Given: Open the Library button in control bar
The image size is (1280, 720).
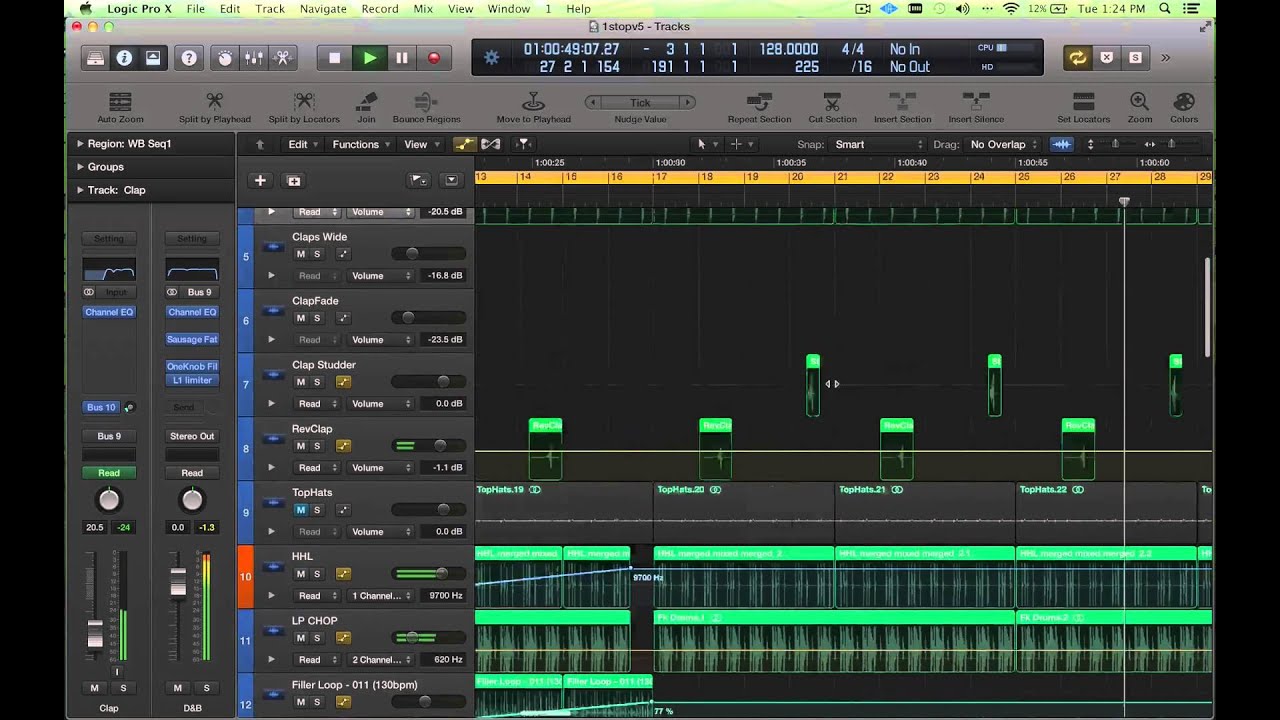Looking at the screenshot, I should pyautogui.click(x=94, y=58).
